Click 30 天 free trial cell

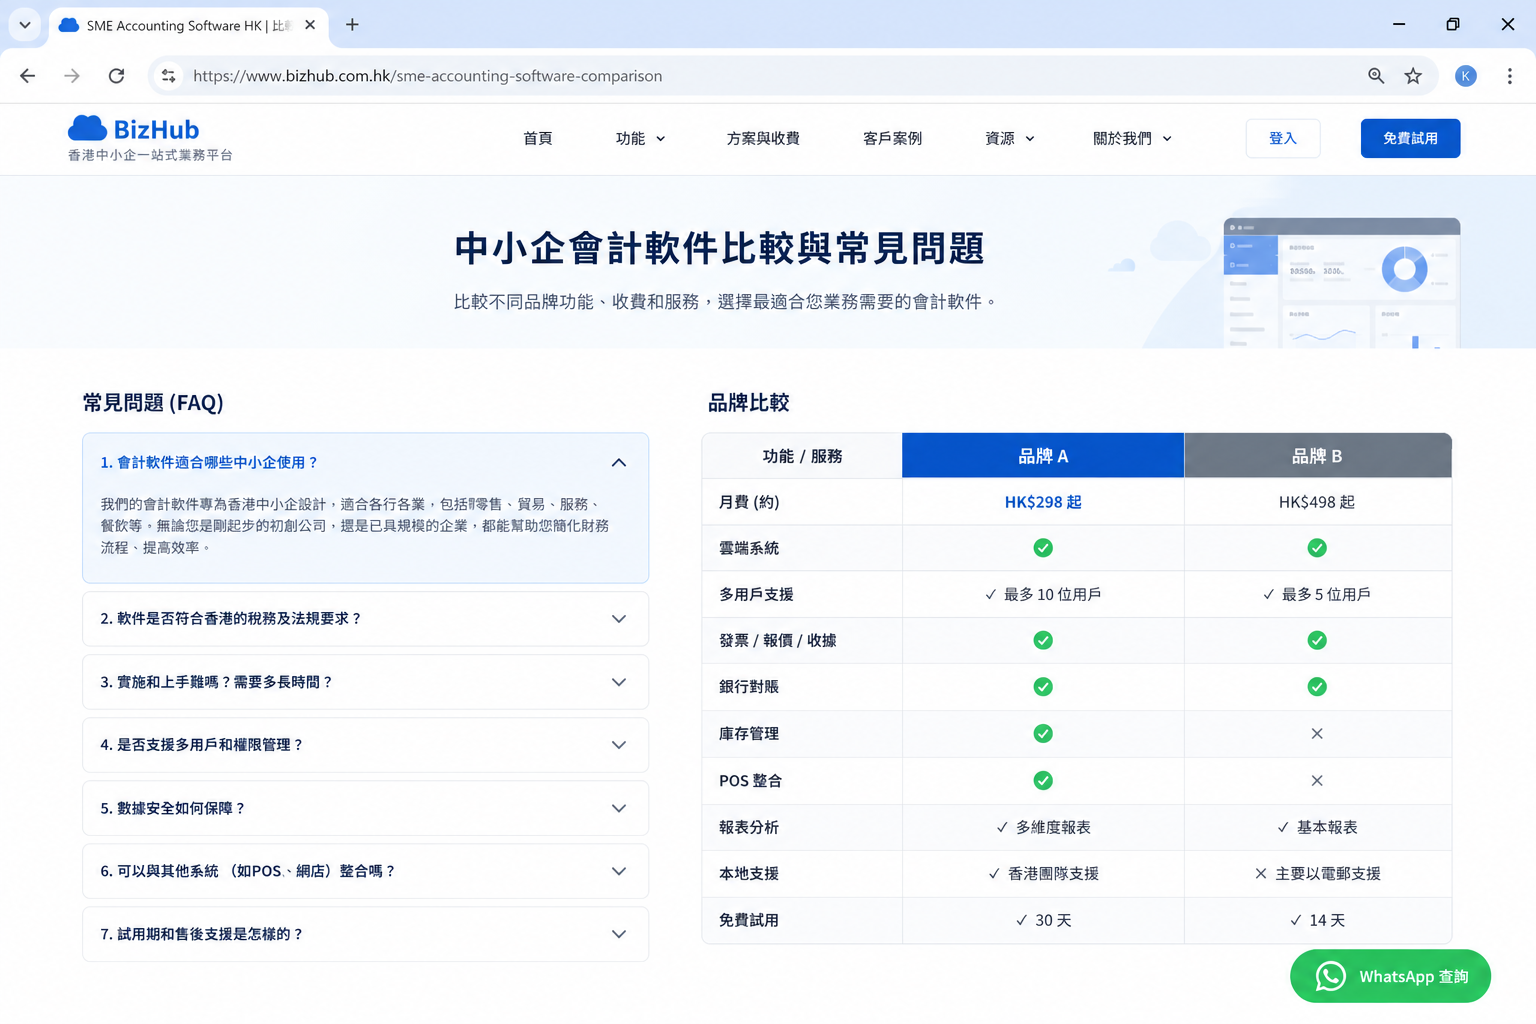(1043, 921)
